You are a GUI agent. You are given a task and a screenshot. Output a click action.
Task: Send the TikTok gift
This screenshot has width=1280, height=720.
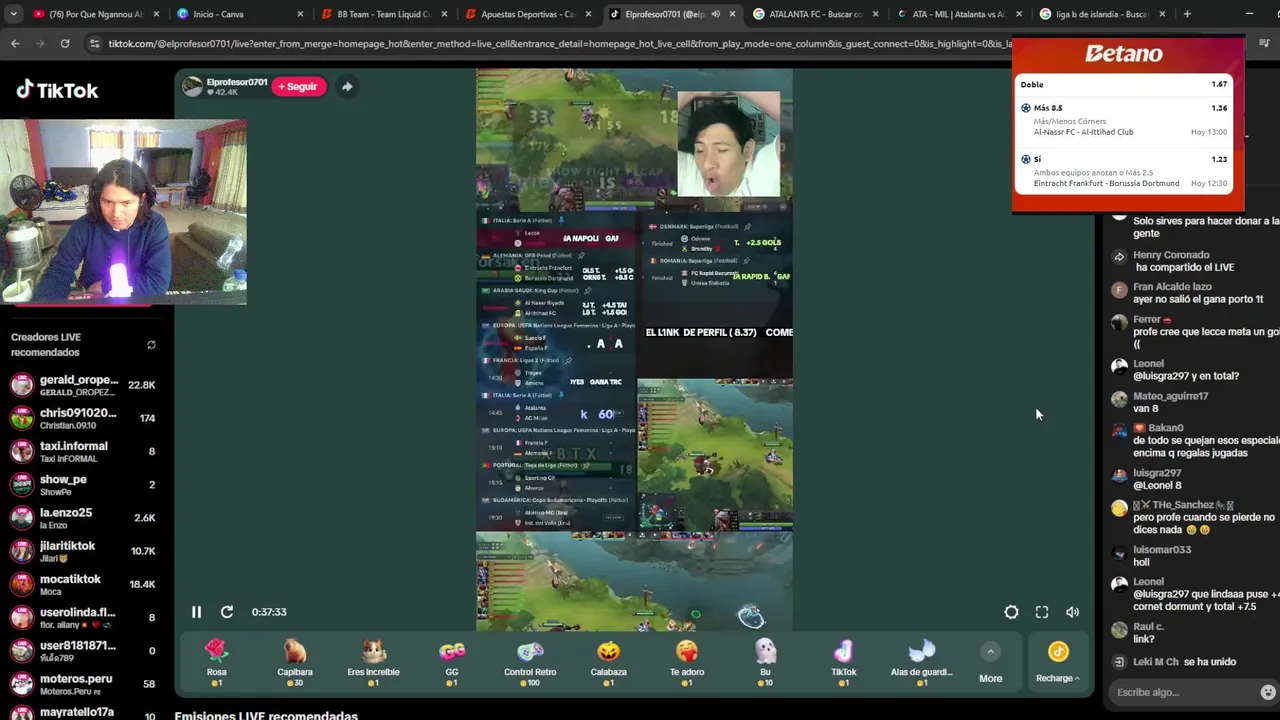point(843,662)
